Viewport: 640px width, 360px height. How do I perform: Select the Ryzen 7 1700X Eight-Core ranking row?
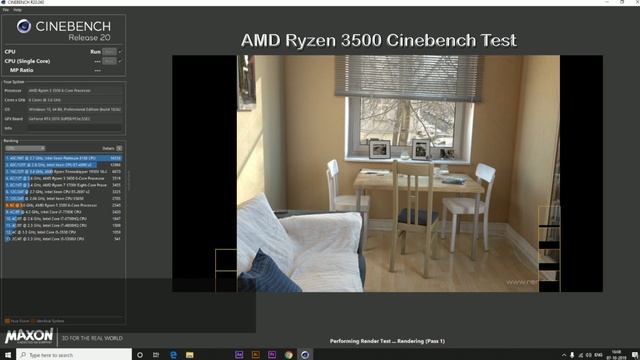point(63,185)
